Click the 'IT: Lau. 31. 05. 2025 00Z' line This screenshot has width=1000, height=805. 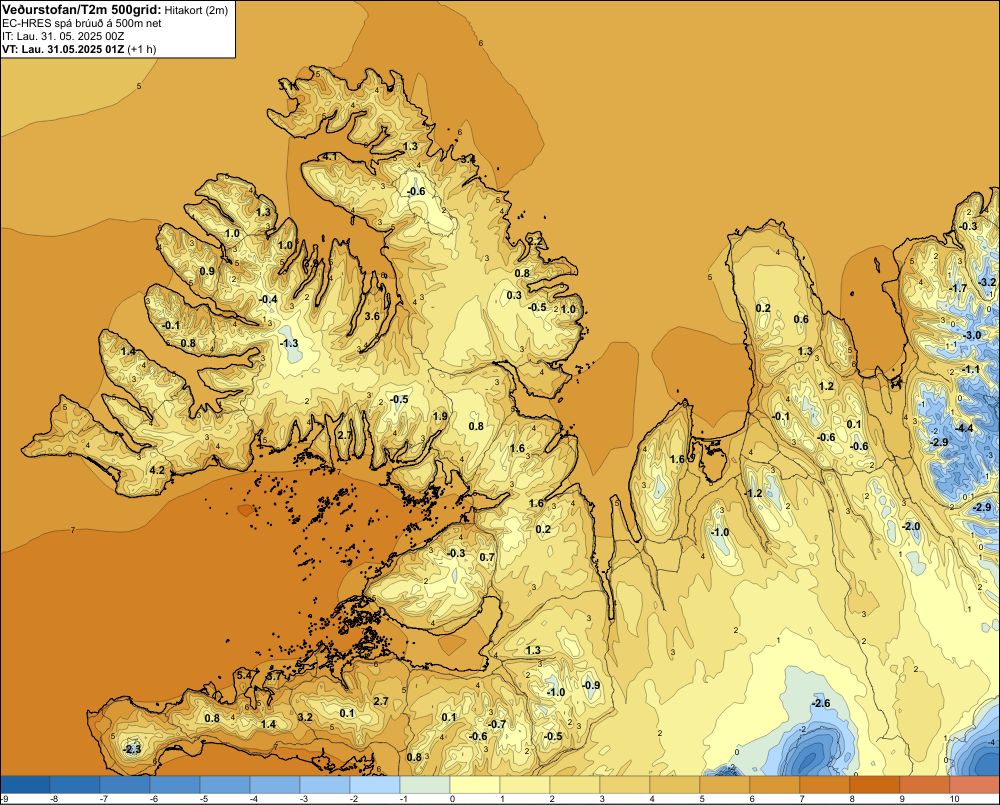(x=63, y=36)
